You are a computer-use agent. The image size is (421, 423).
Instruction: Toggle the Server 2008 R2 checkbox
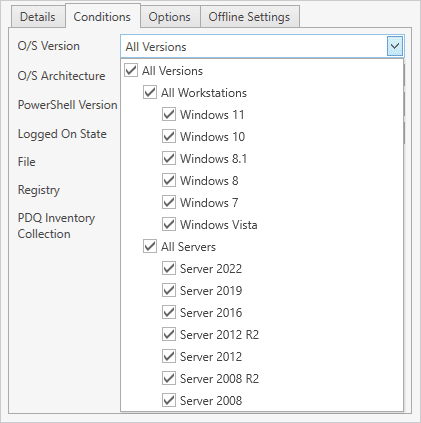point(169,378)
